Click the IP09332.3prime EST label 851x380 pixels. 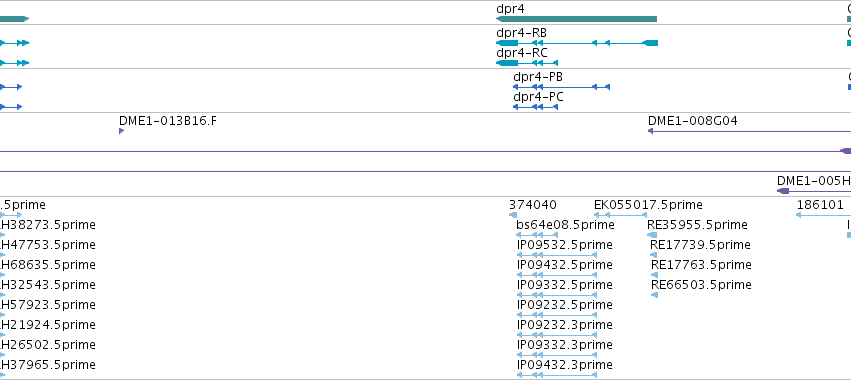tap(564, 345)
